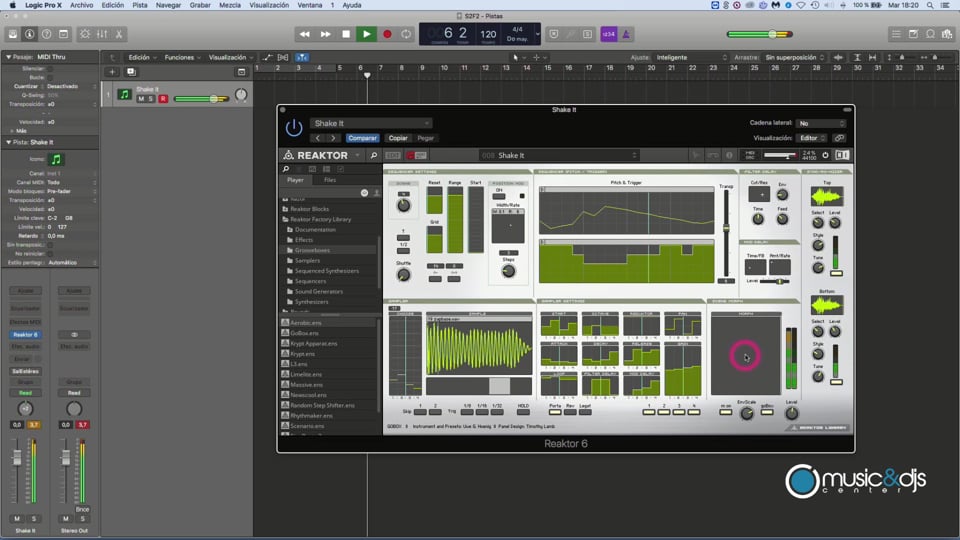Click the red Record button

[x=387, y=34]
